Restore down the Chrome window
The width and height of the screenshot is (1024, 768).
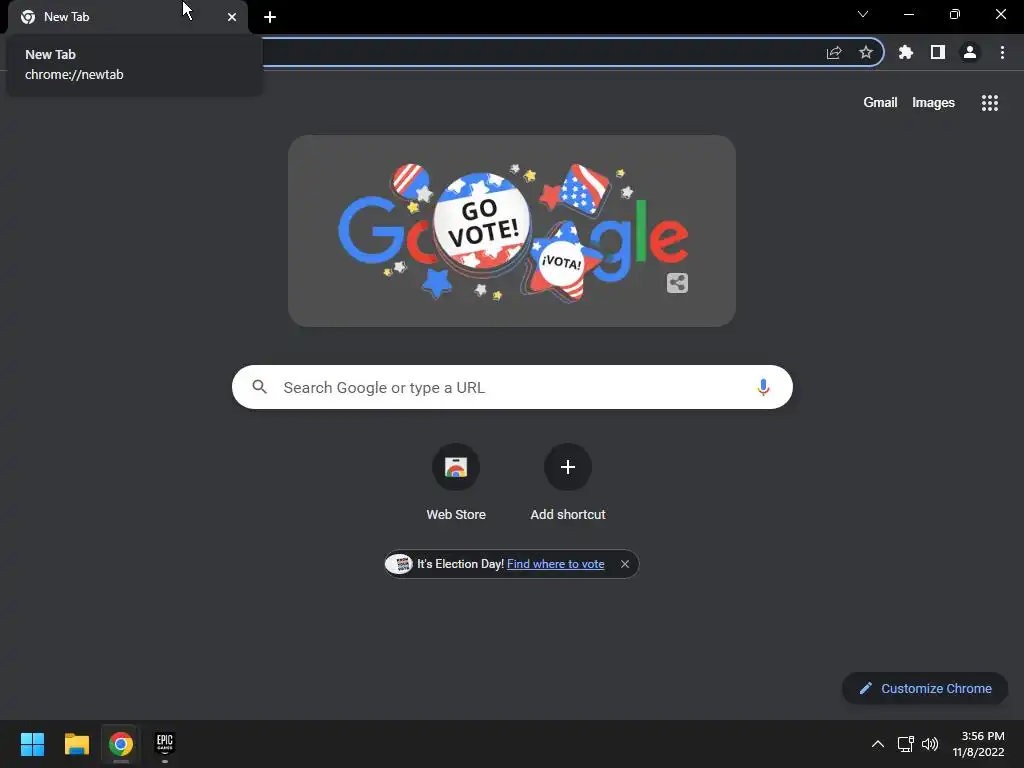(955, 14)
